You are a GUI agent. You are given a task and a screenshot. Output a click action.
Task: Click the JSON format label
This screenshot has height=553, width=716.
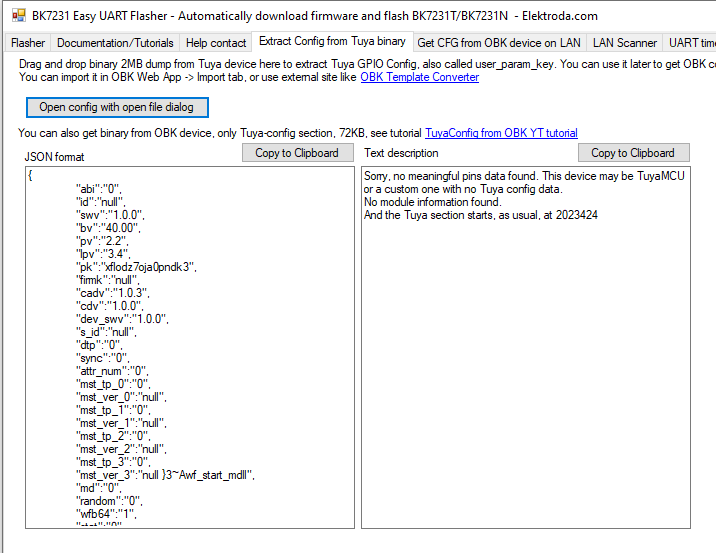point(54,157)
